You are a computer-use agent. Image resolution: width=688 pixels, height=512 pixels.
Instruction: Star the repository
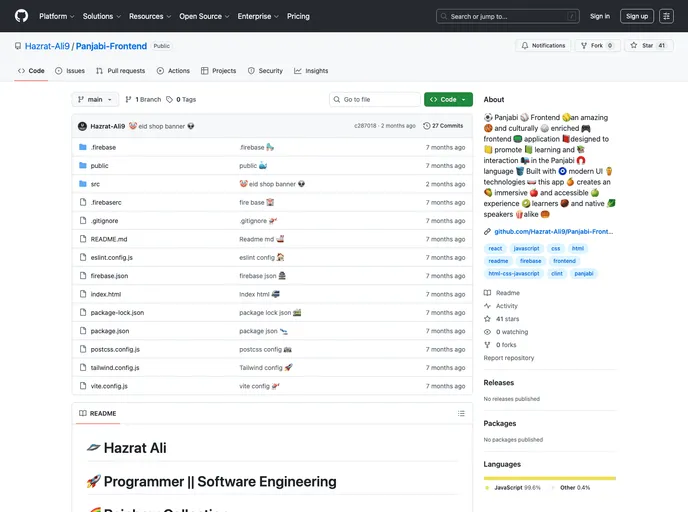(648, 46)
